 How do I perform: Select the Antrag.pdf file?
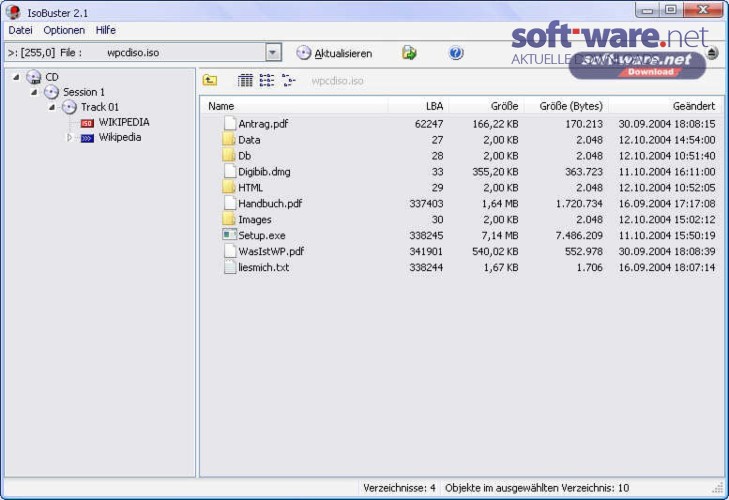point(263,124)
